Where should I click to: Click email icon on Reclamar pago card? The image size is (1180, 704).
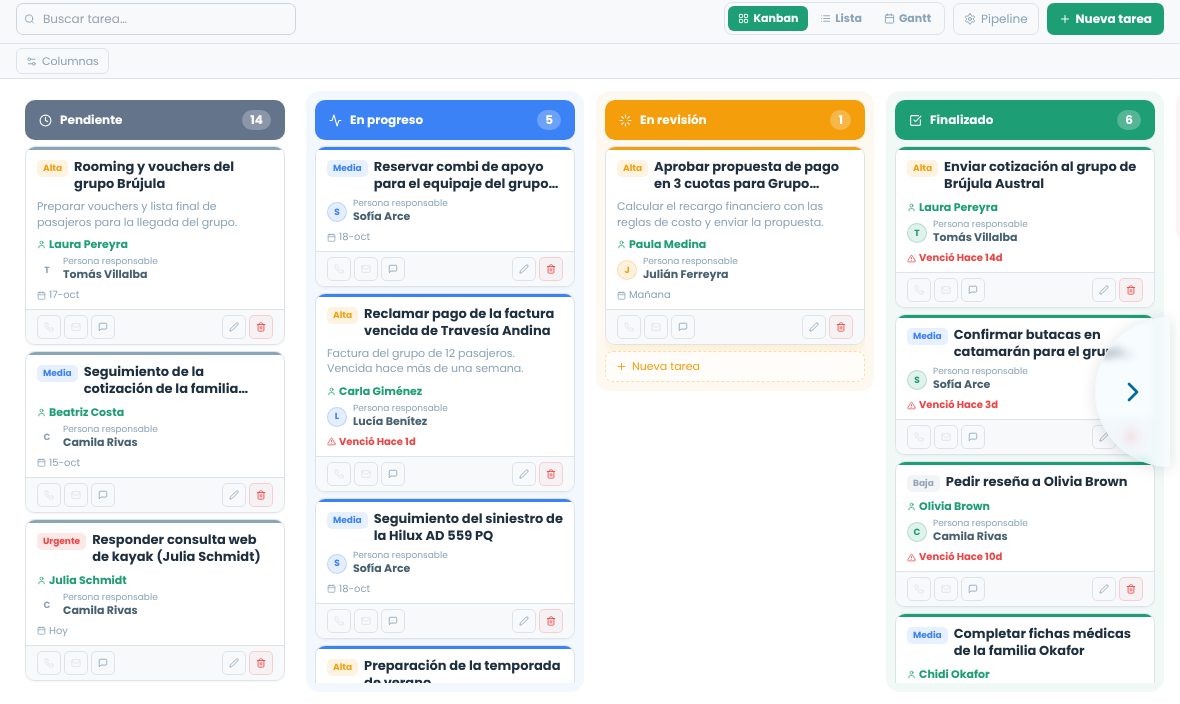[x=366, y=474]
